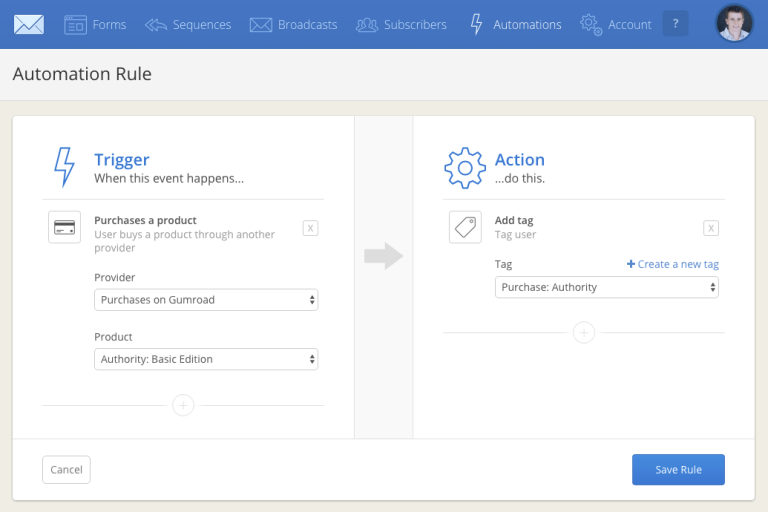Click the lightning bolt Trigger icon
Screen dimensions: 768x512
64,167
